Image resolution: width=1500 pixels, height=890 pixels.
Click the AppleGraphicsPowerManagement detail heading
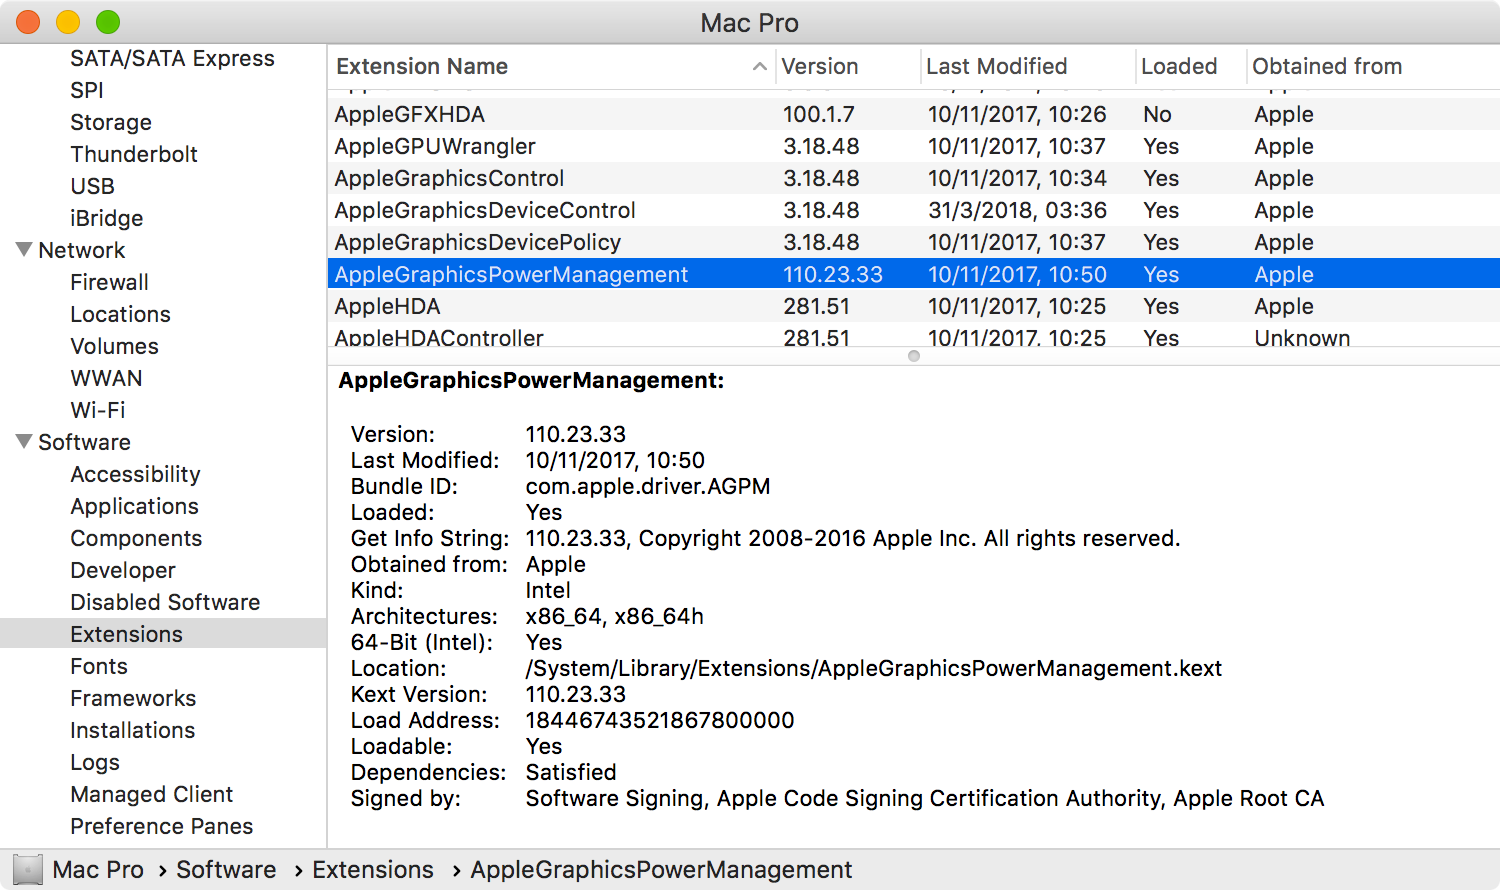pyautogui.click(x=531, y=381)
